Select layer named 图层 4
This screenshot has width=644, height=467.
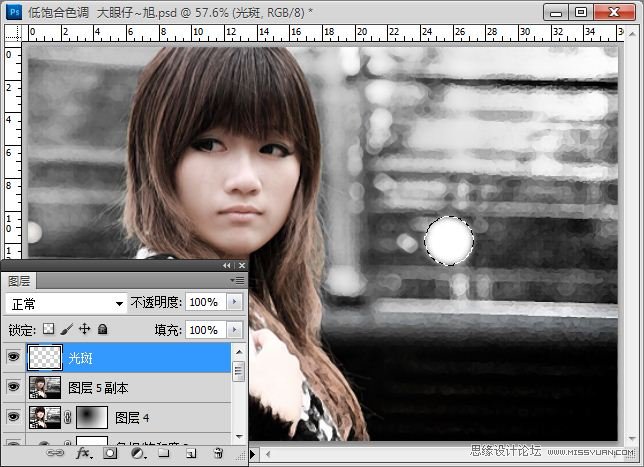click(132, 418)
